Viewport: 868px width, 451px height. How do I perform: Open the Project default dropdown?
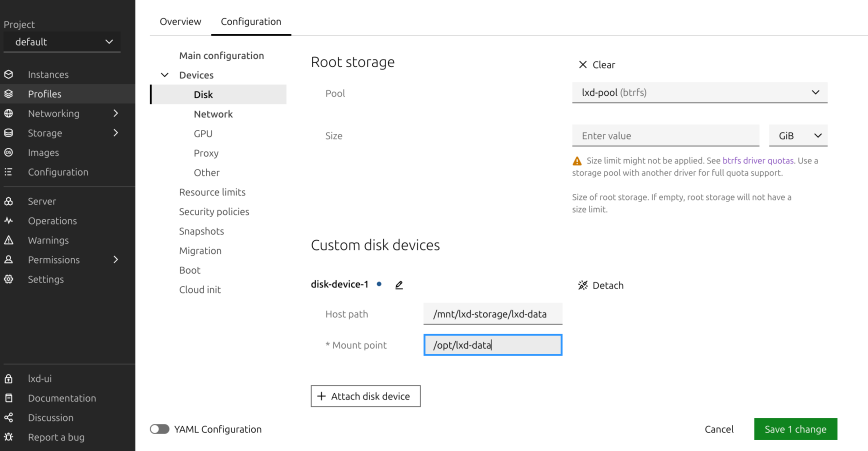click(61, 42)
